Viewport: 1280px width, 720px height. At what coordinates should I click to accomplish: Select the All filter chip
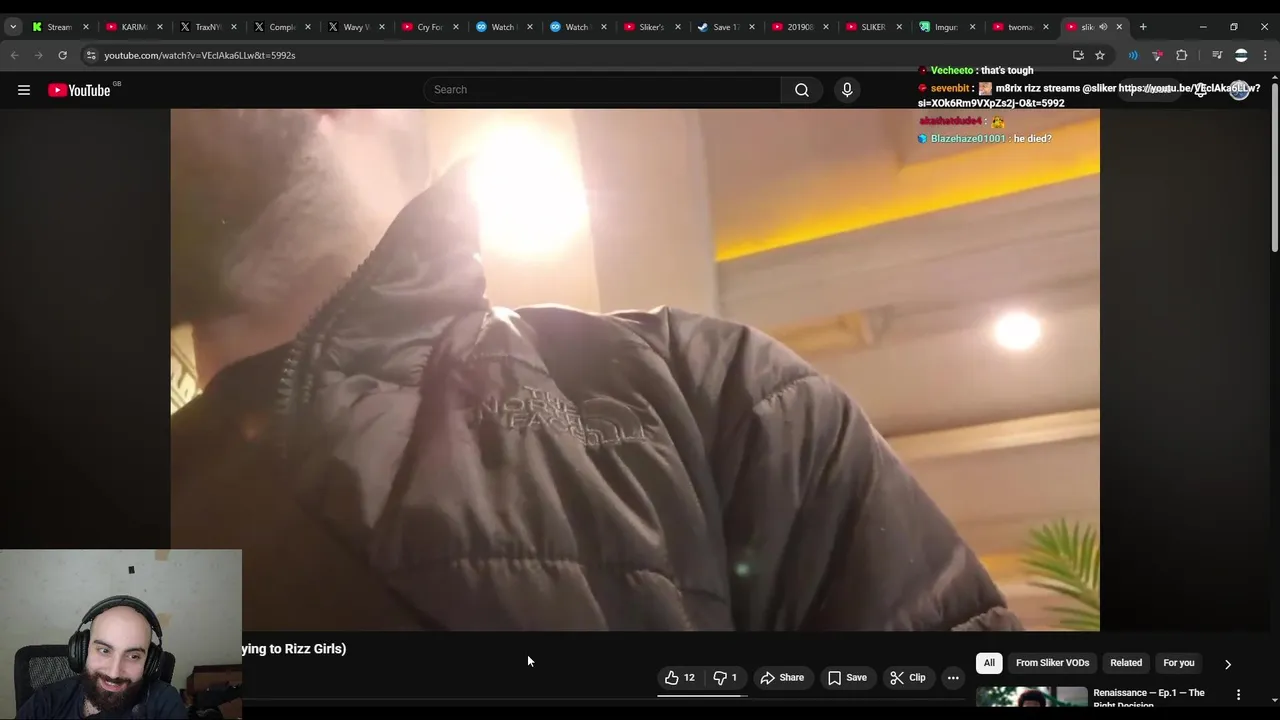pos(989,662)
